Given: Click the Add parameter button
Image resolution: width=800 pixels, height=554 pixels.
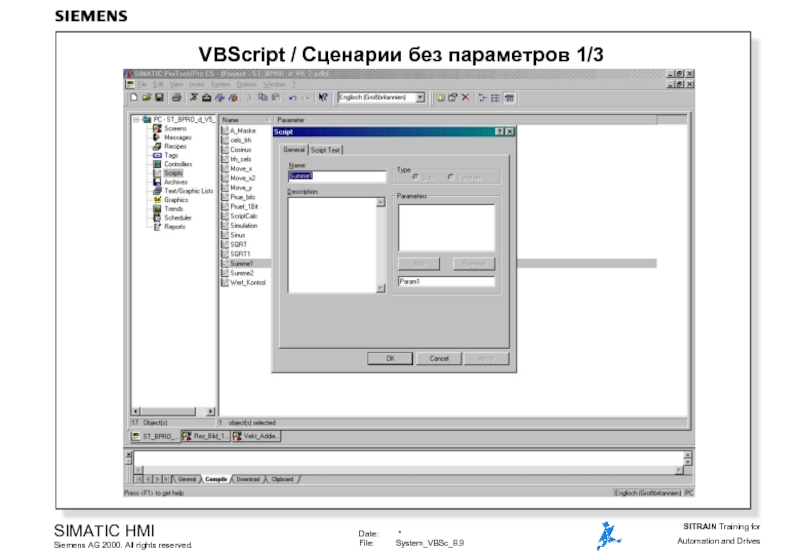Looking at the screenshot, I should [418, 264].
